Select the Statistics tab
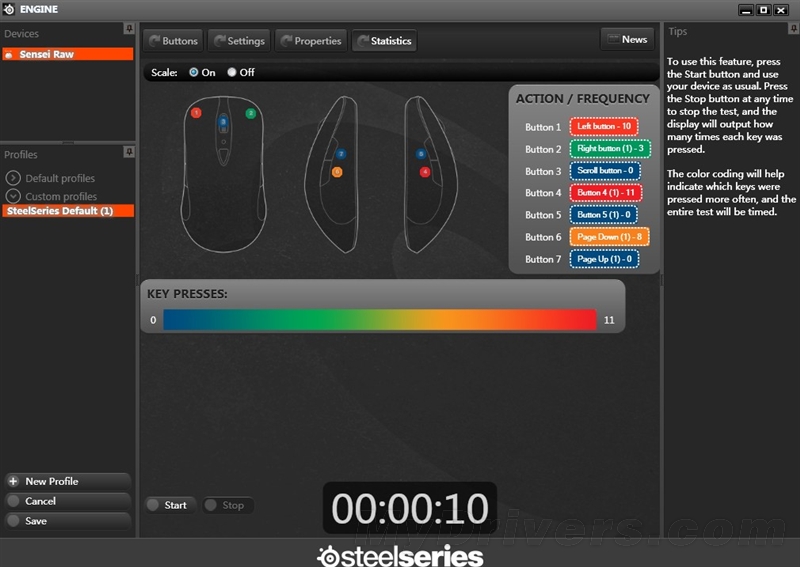 click(x=385, y=41)
